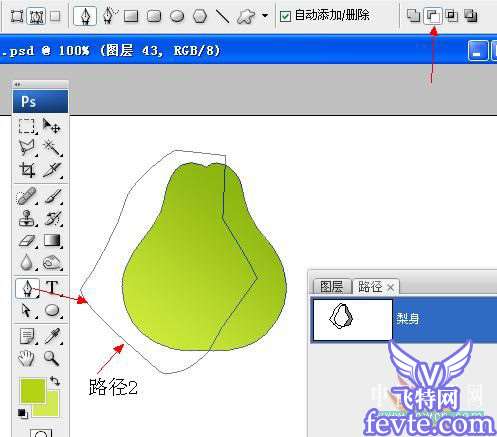Click the Ps logo at toolbox top
This screenshot has height=437, width=497.
40,101
